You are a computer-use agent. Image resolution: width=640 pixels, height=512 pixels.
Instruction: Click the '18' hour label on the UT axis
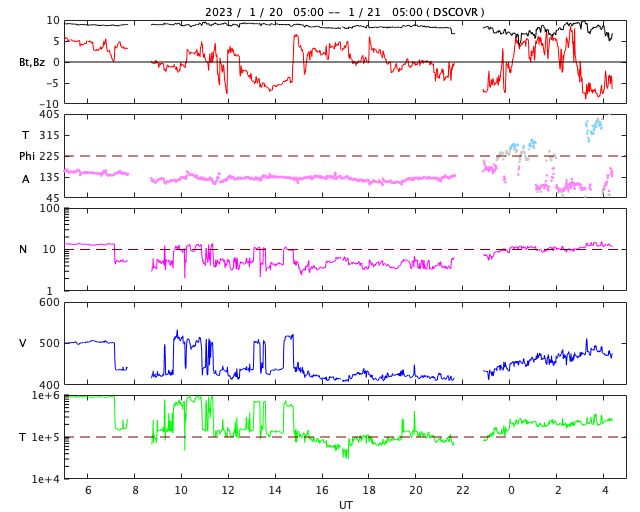(x=369, y=490)
